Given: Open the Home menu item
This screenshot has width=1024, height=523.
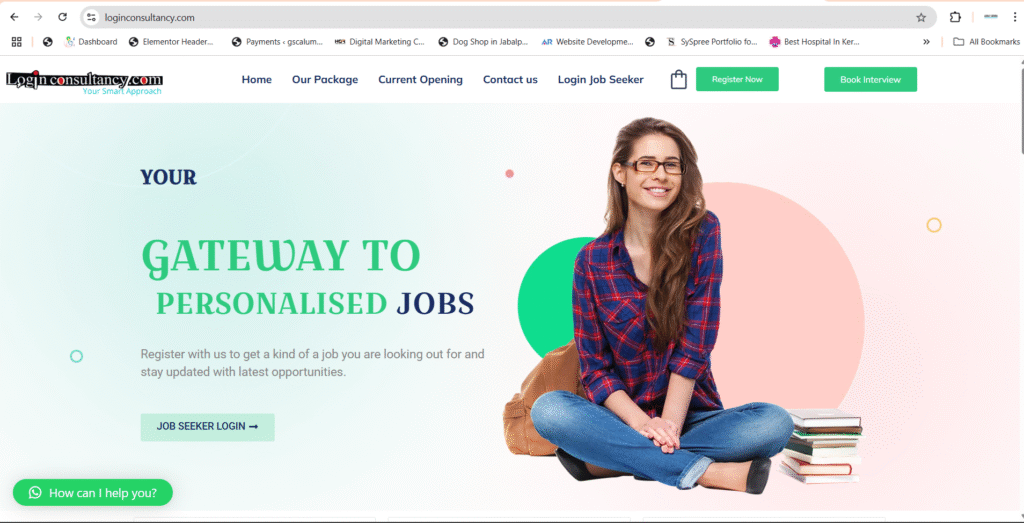Looking at the screenshot, I should 257,80.
